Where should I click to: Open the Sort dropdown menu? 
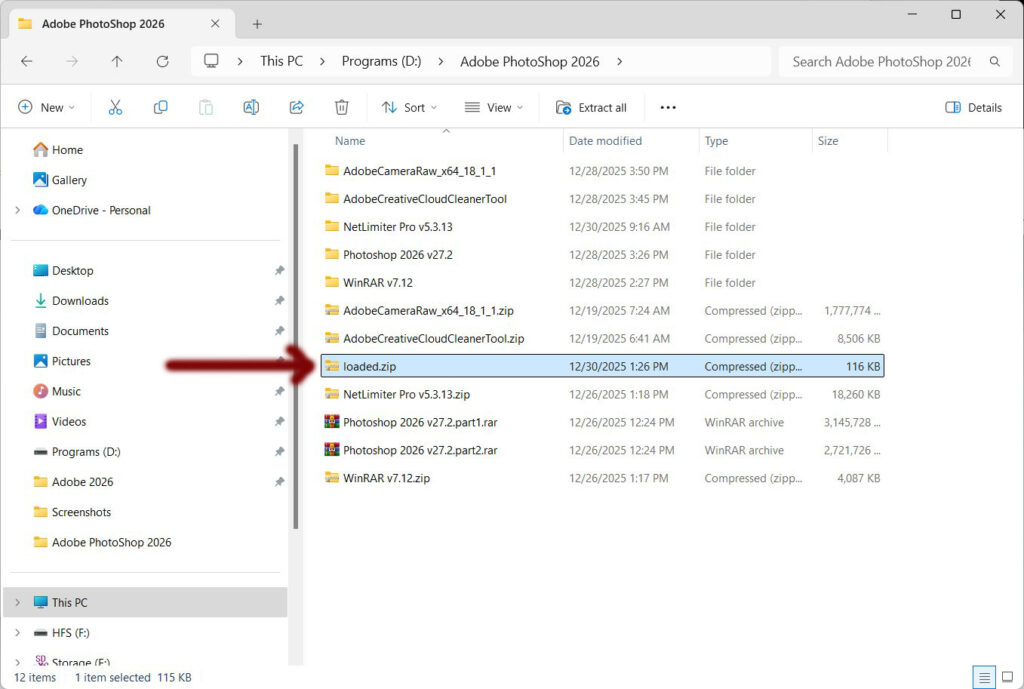[x=409, y=107]
